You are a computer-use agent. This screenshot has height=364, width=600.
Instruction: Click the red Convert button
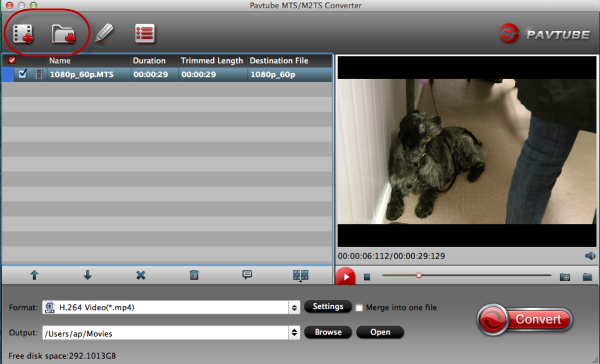tap(525, 320)
